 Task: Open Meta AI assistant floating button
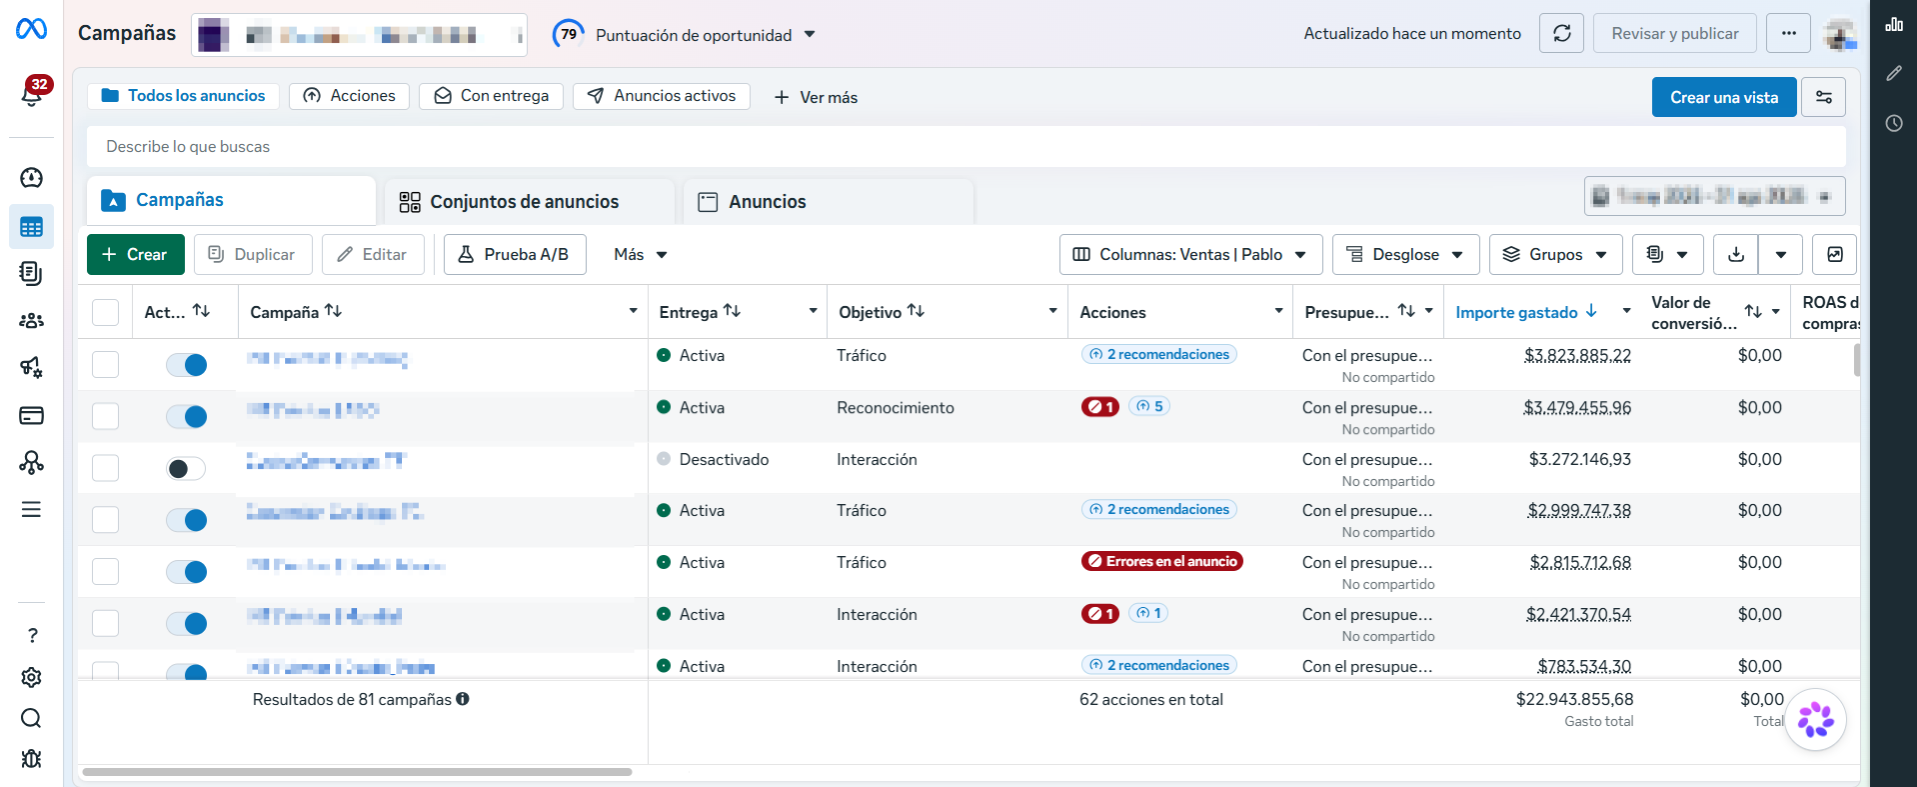[1816, 719]
